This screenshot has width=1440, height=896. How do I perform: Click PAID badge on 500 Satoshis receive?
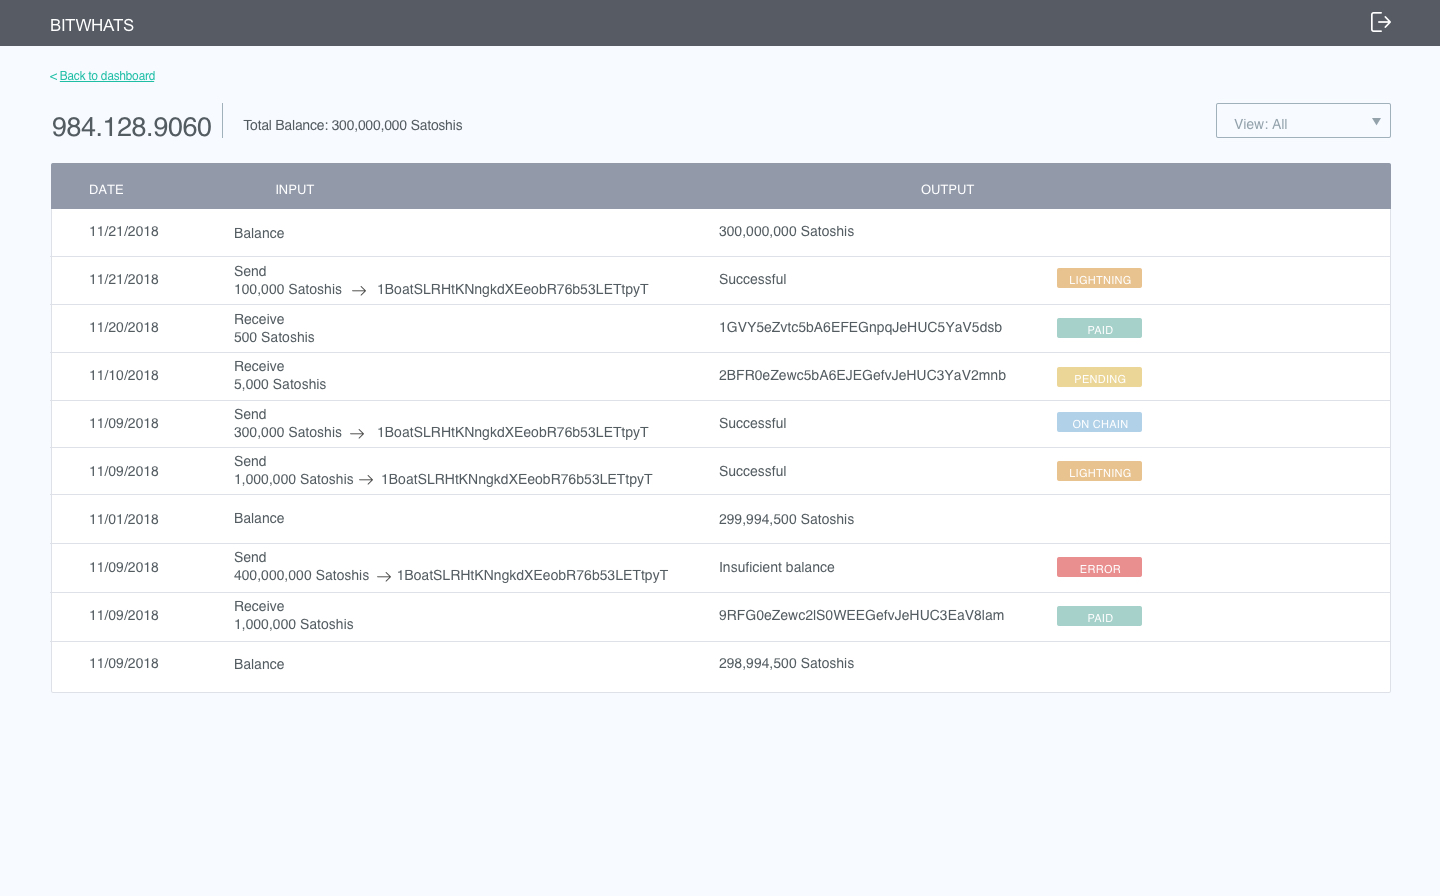(x=1099, y=328)
